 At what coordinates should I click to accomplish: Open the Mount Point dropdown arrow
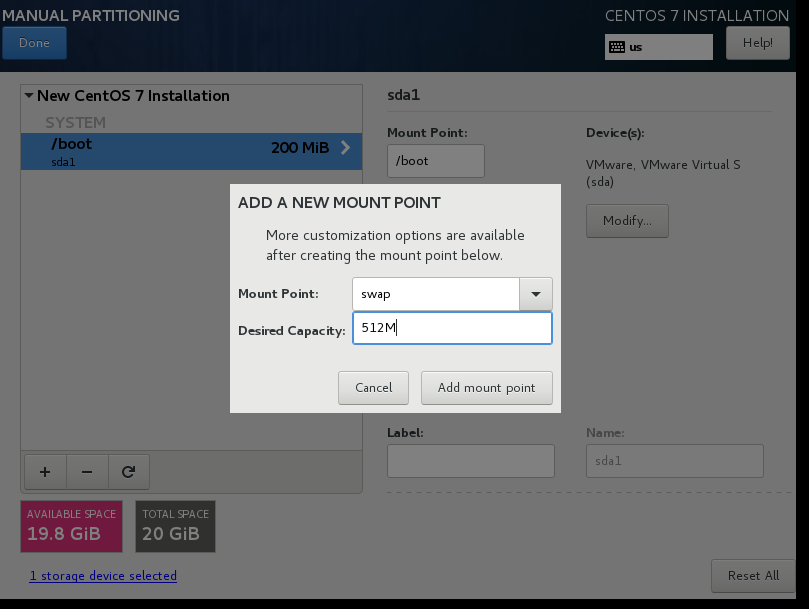[536, 294]
